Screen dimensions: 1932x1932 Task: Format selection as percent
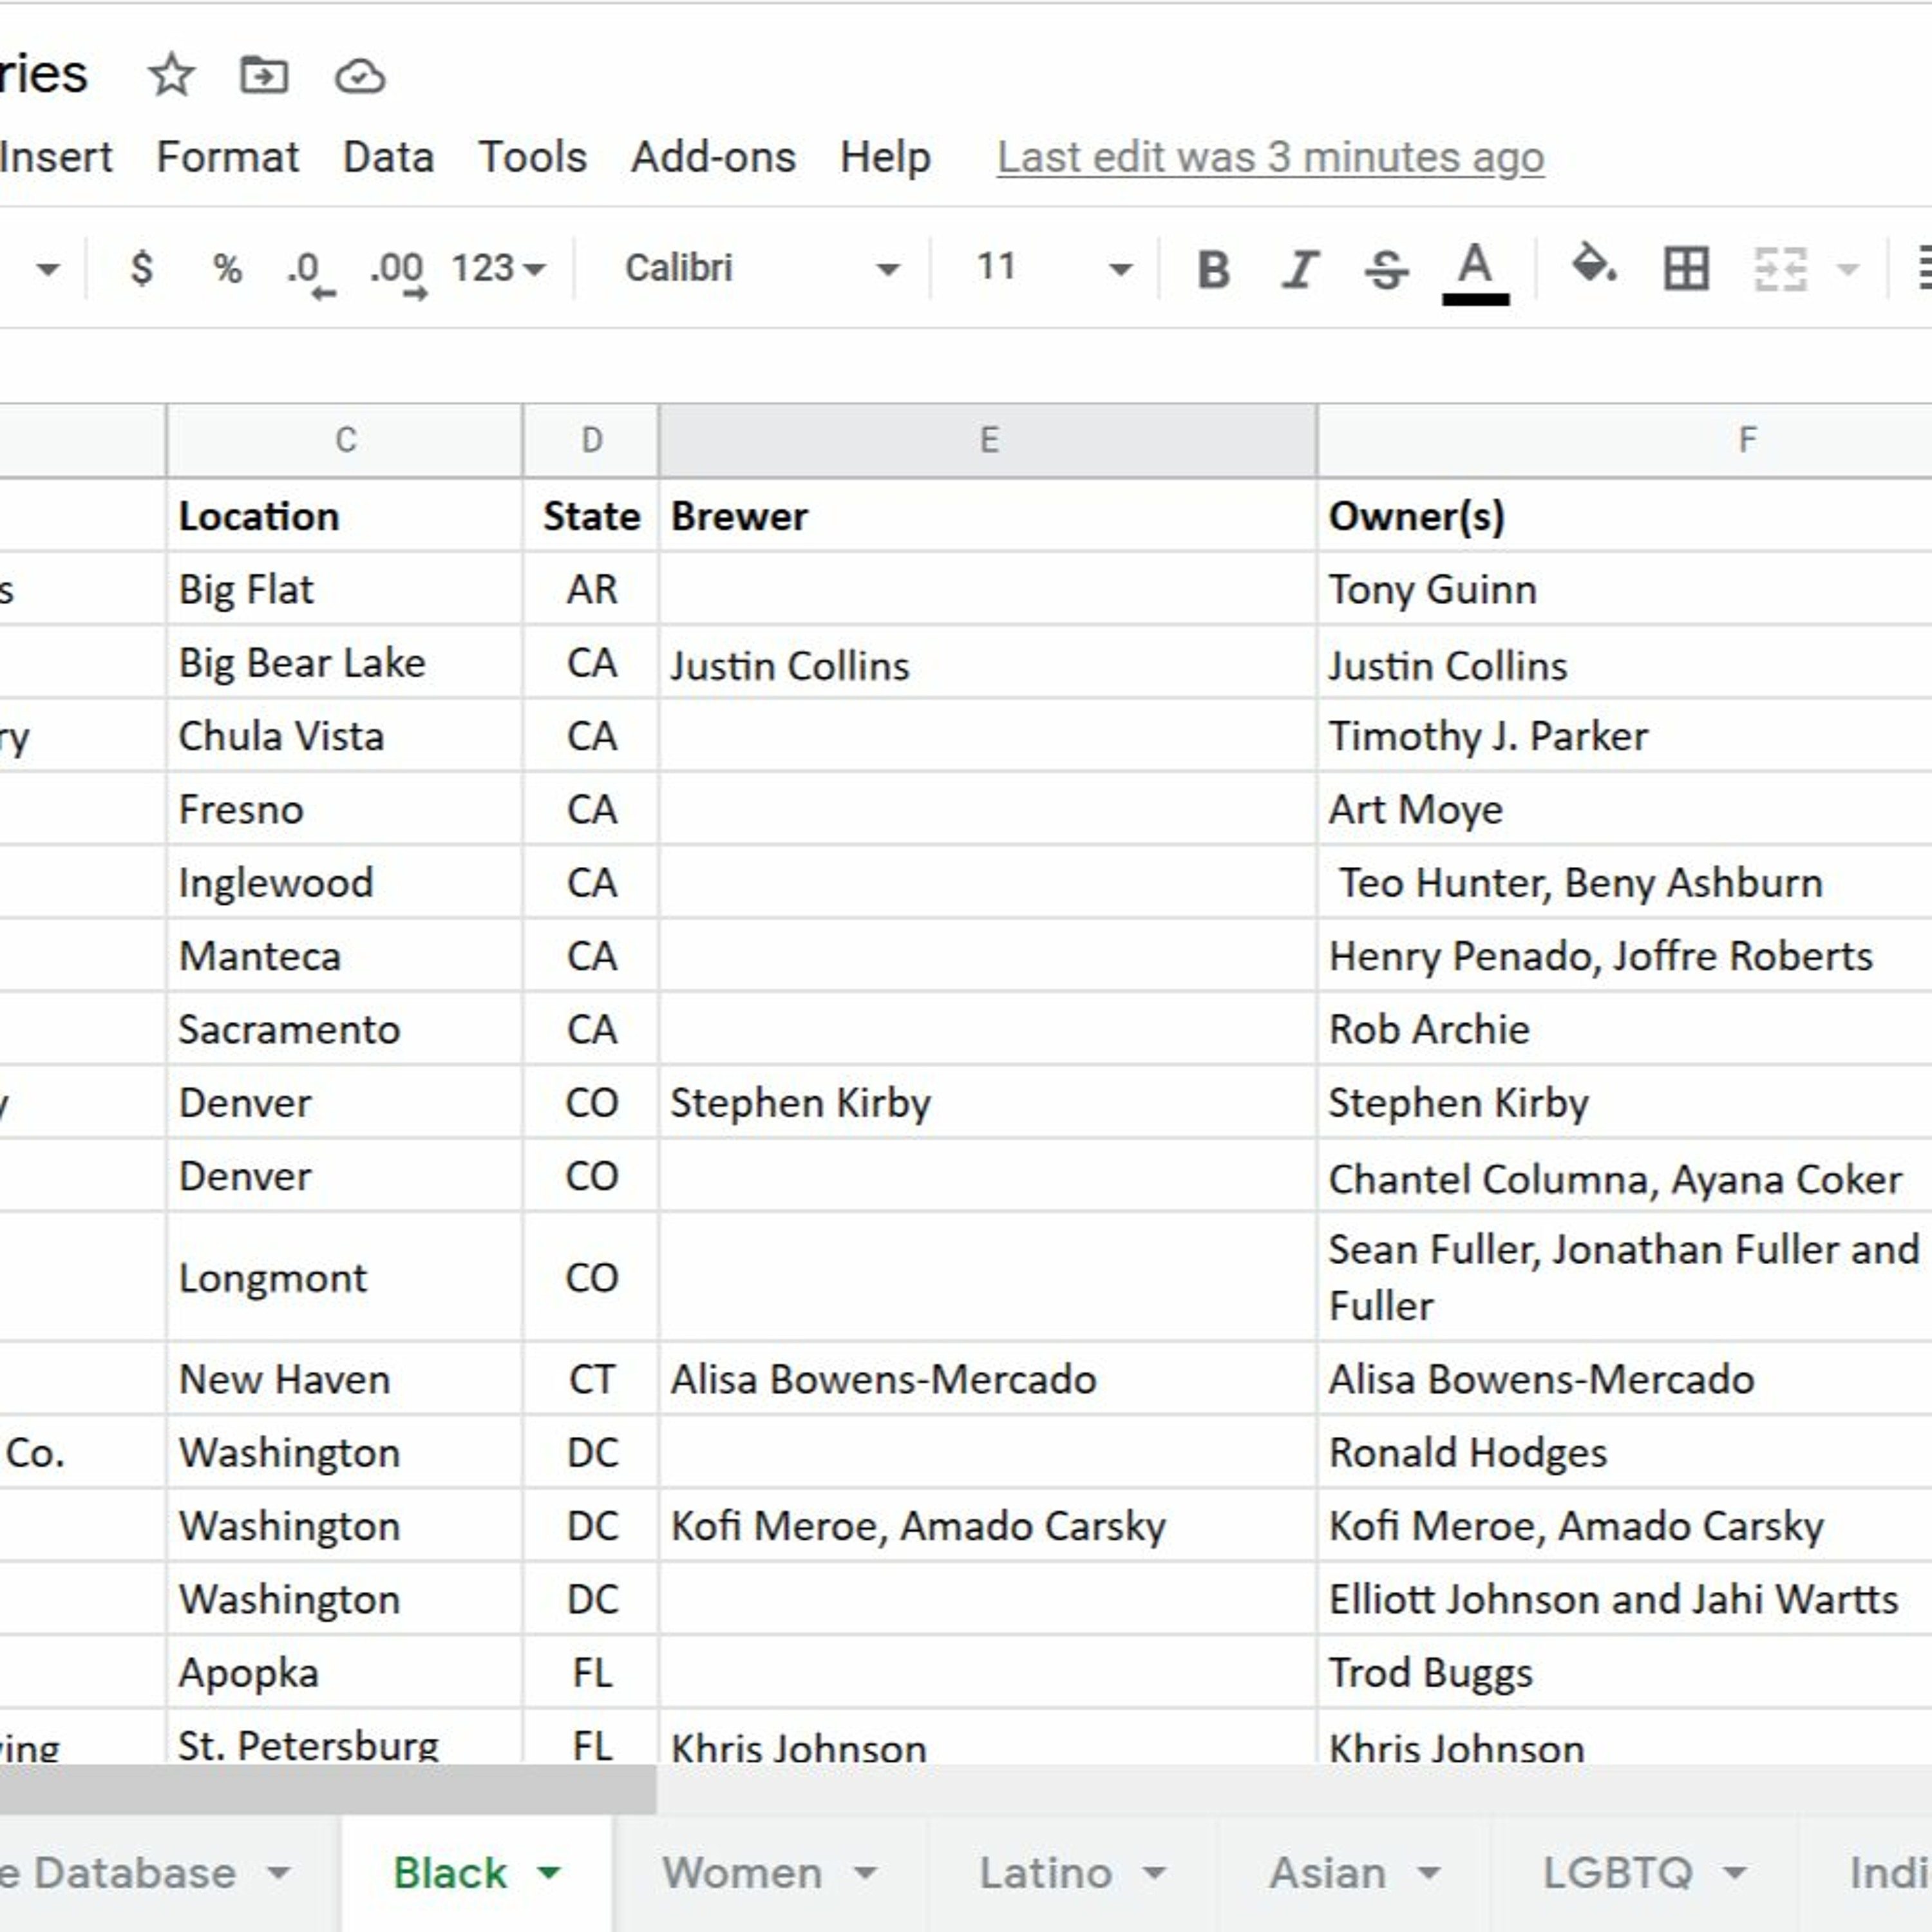tap(227, 268)
